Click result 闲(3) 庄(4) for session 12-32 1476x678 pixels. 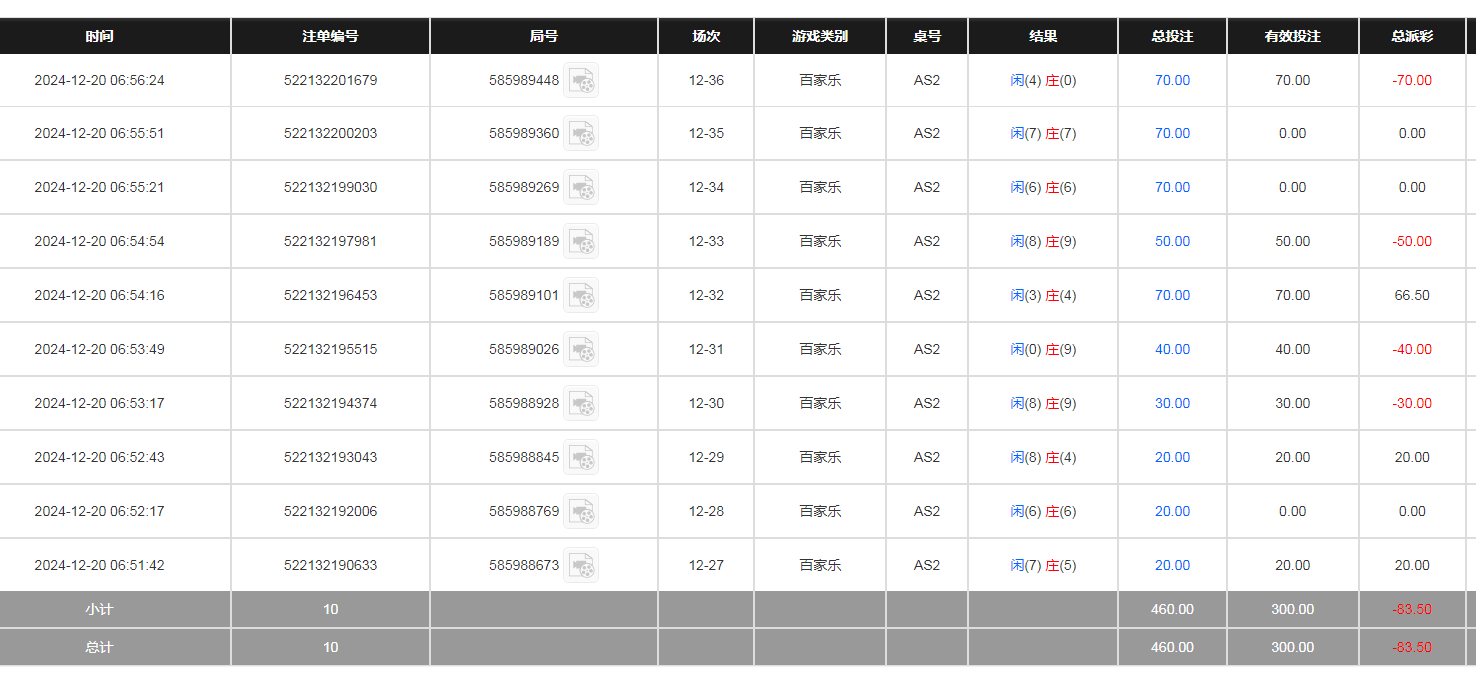point(1043,295)
